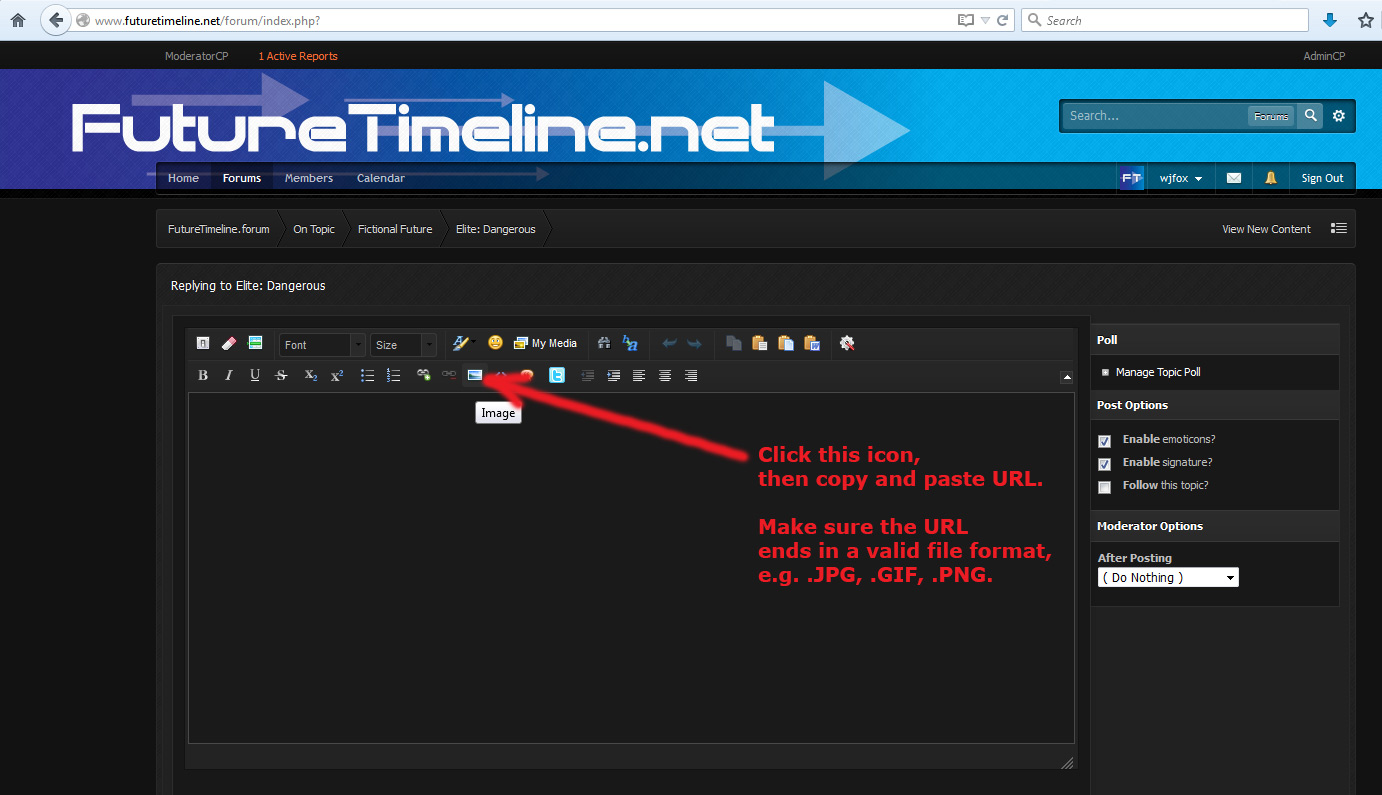Apply Superscript formatting

[x=337, y=375]
